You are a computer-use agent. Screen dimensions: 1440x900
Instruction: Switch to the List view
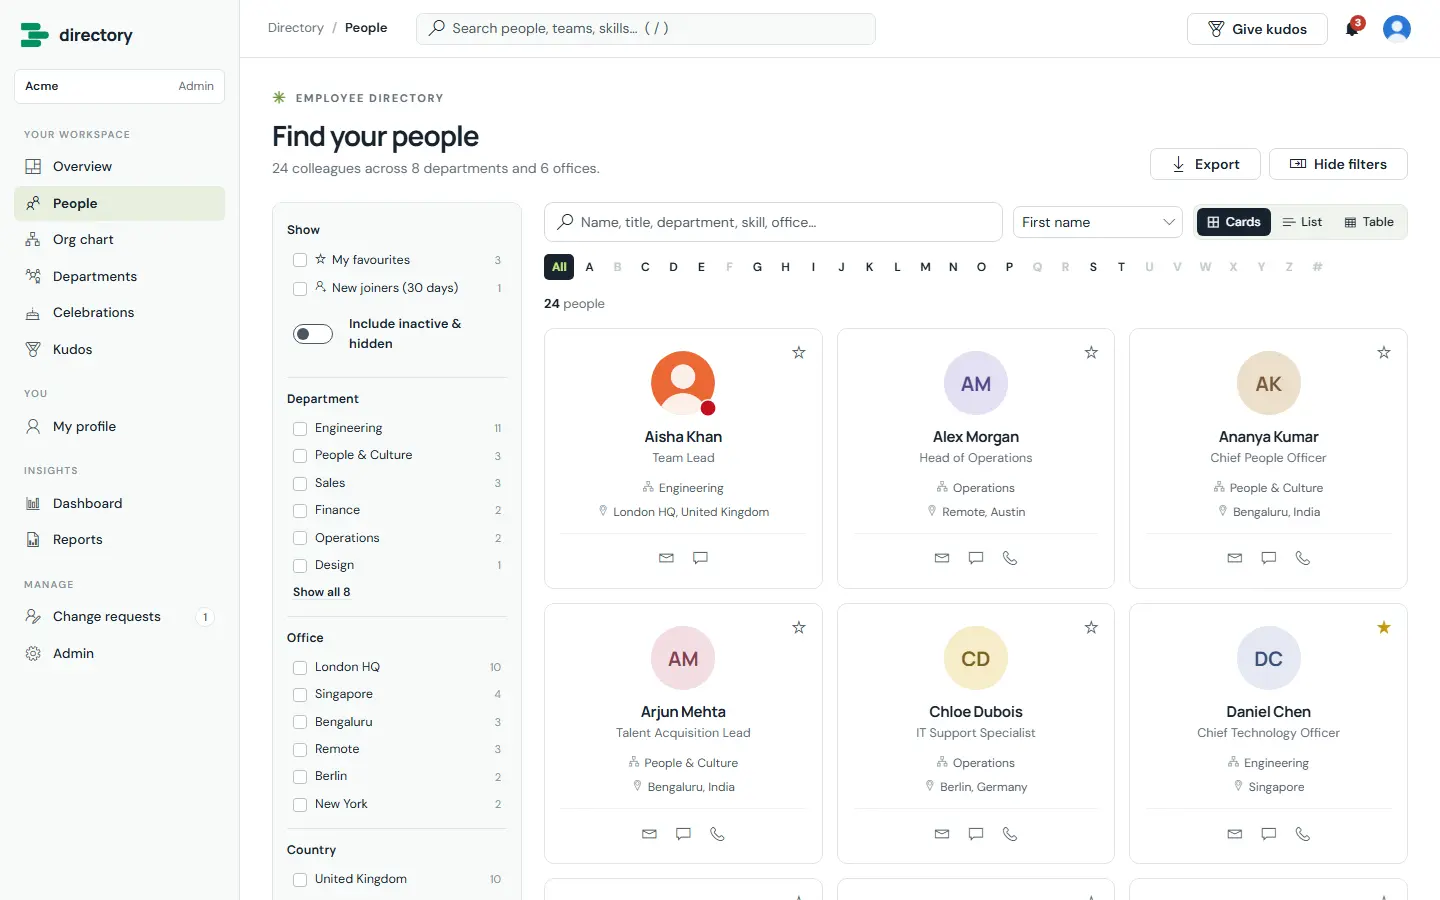coord(1302,222)
